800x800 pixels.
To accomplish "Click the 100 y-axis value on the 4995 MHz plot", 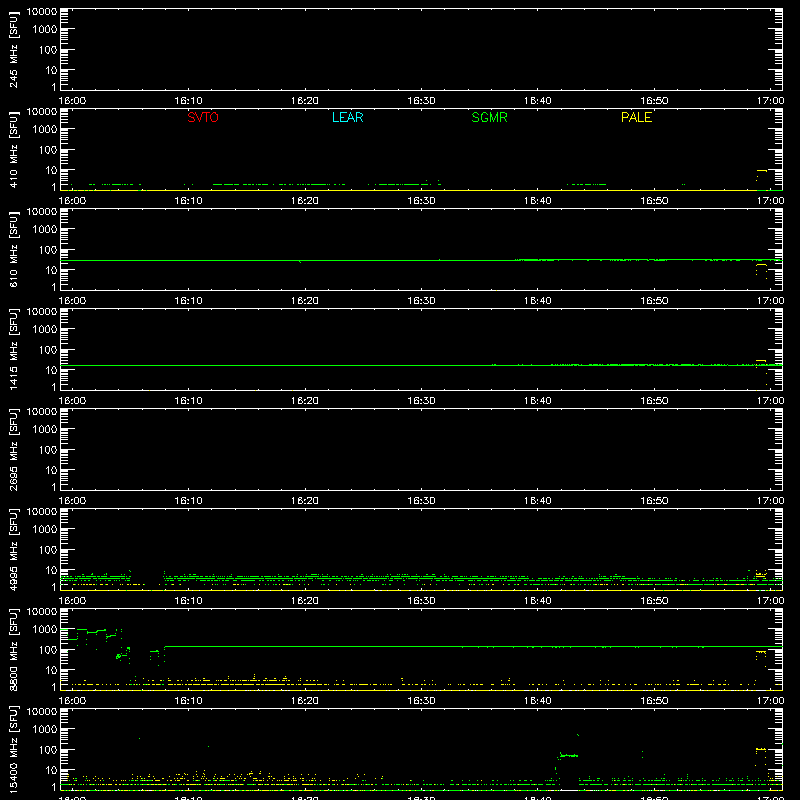I will pyautogui.click(x=48, y=550).
